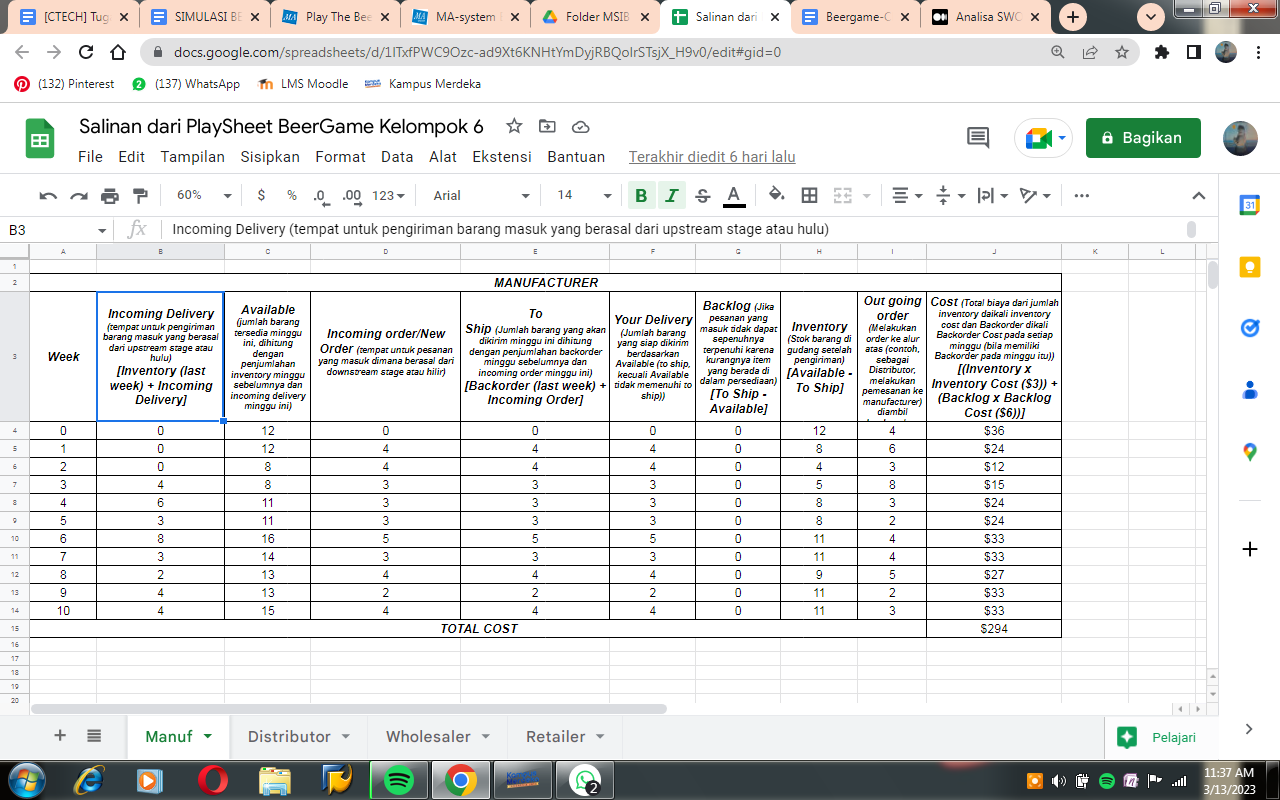Open the fill color bucket

pos(777,195)
